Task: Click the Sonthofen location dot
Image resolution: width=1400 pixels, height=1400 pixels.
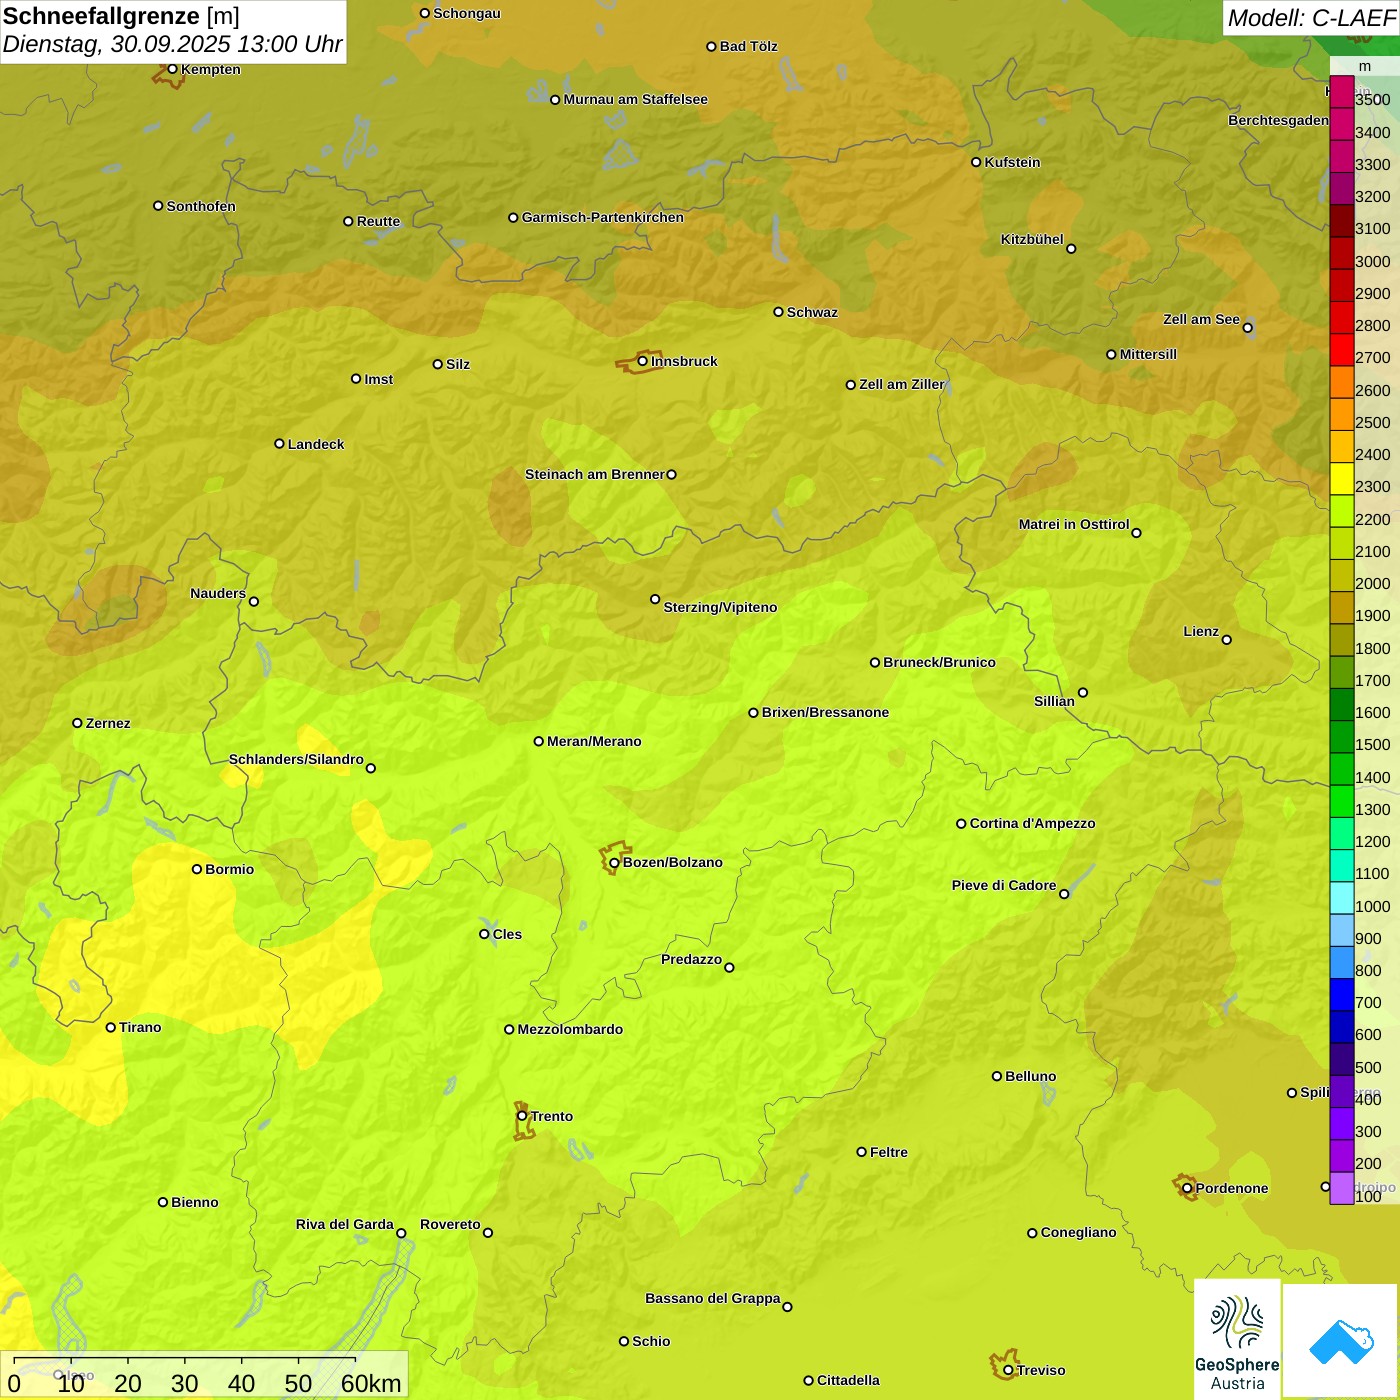Action: pos(158,206)
